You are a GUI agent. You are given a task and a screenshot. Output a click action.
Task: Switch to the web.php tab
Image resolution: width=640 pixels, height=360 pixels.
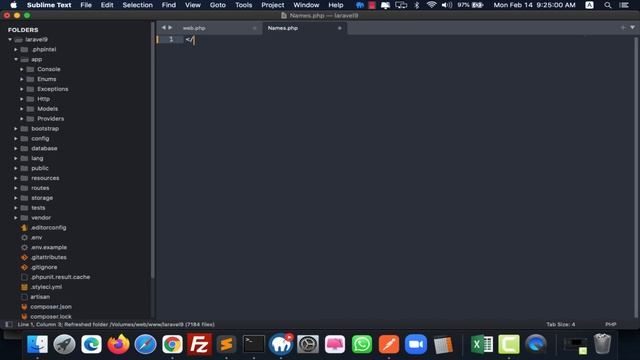pyautogui.click(x=194, y=28)
